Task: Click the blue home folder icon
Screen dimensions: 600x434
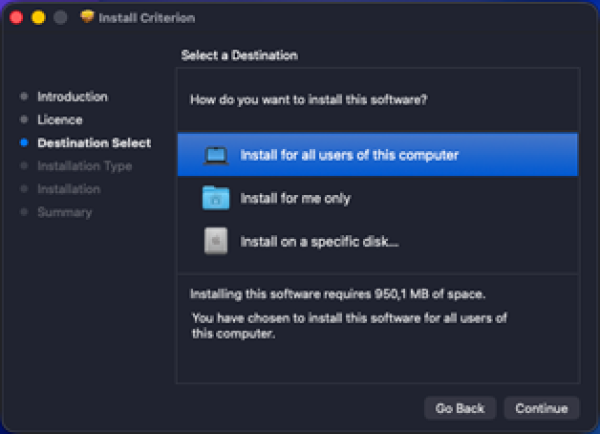Action: [216, 198]
